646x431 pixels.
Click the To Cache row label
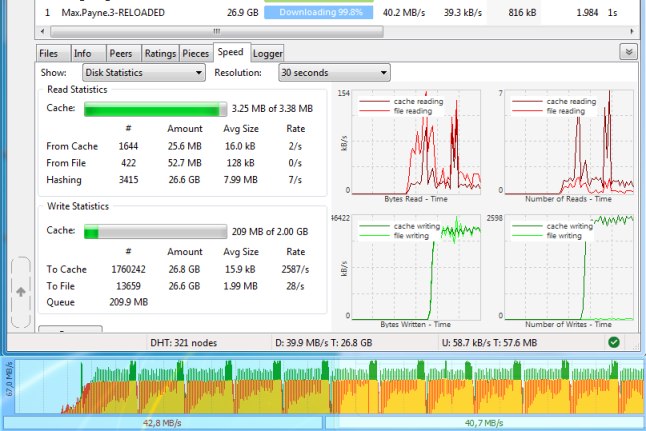pyautogui.click(x=66, y=269)
